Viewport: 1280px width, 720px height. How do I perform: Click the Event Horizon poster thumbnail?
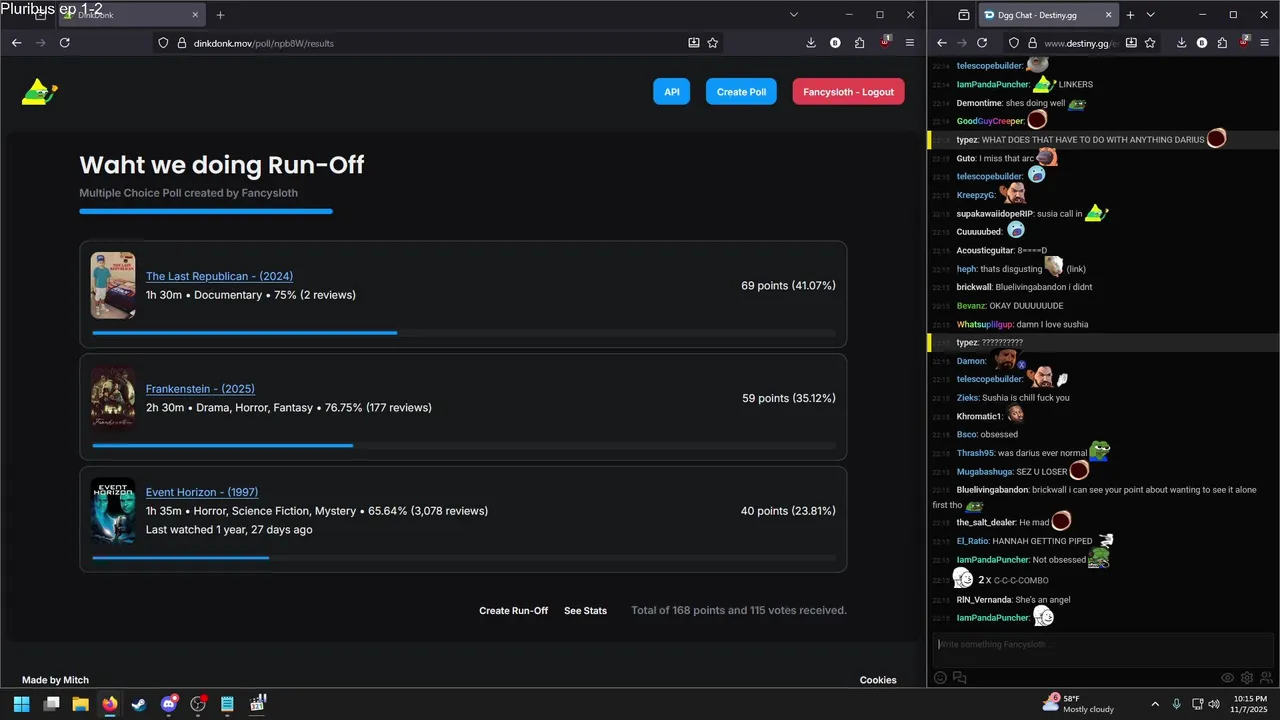pyautogui.click(x=113, y=510)
